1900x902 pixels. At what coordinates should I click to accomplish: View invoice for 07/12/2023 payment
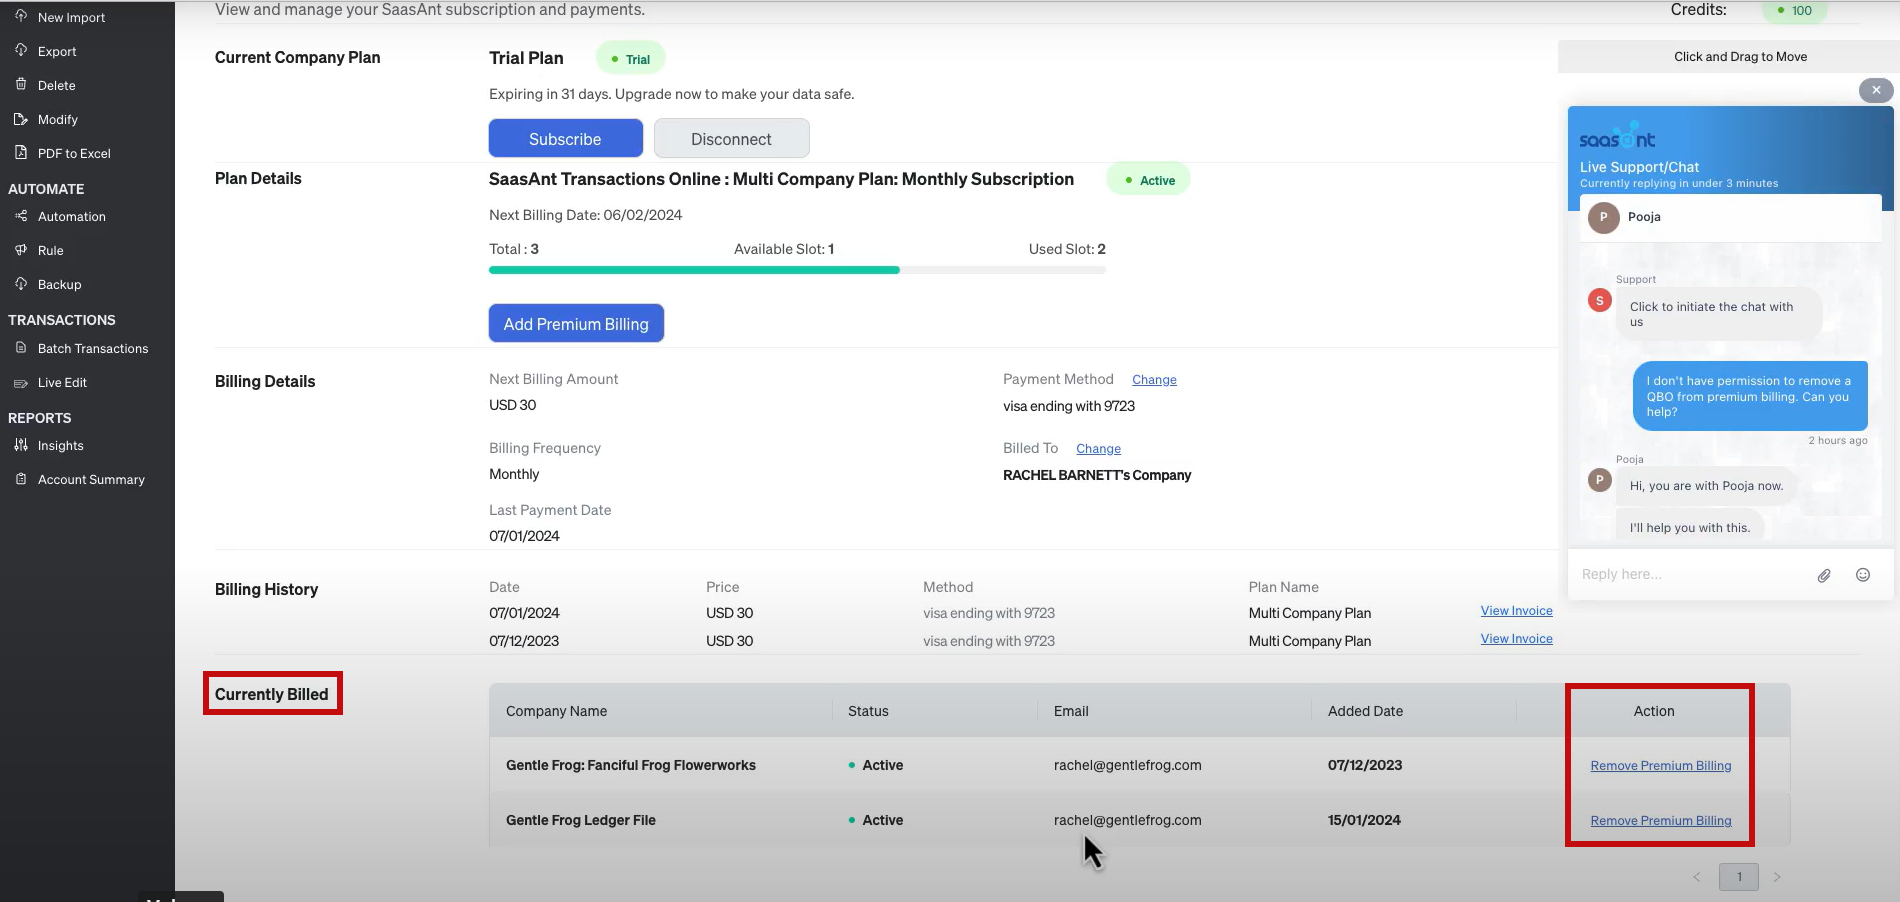[1516, 639]
